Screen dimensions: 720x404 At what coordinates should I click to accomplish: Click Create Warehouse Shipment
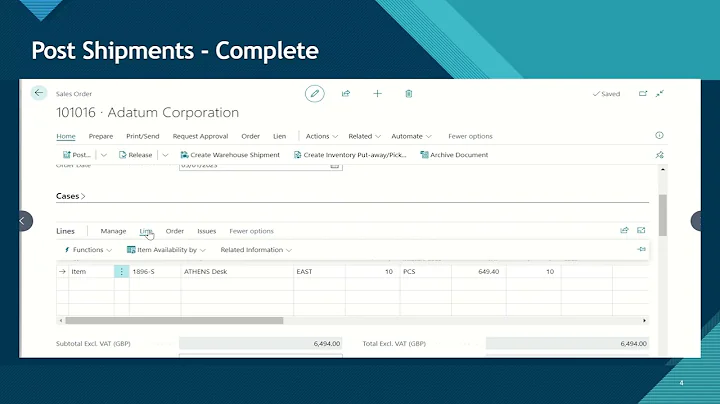[230, 155]
